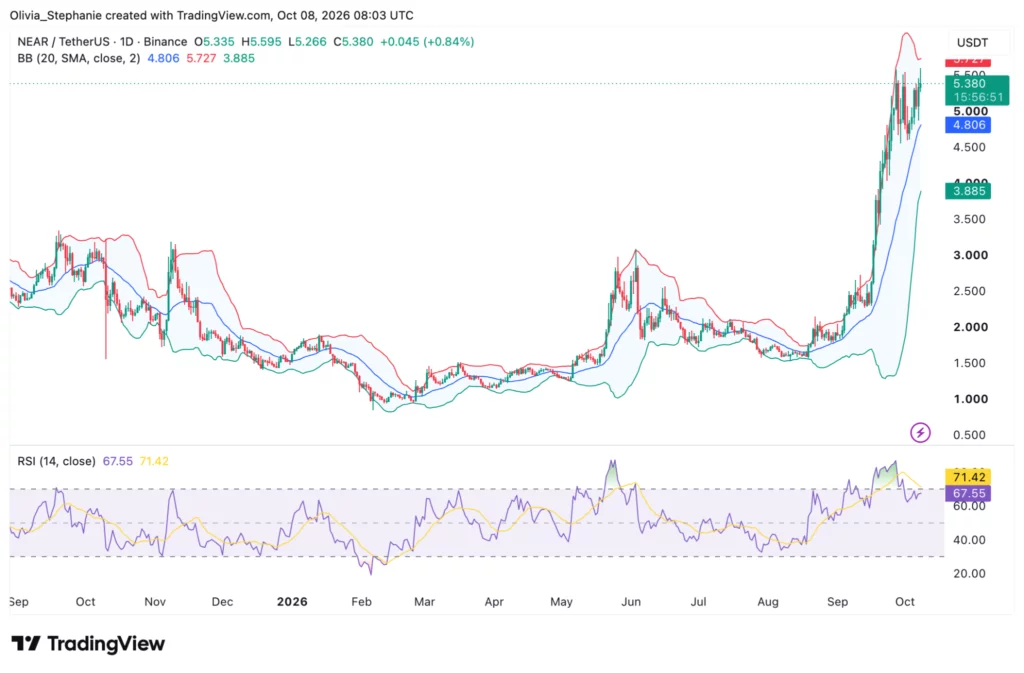
Task: Select the BB (20, SMA, close, 2) legend
Action: point(78,58)
